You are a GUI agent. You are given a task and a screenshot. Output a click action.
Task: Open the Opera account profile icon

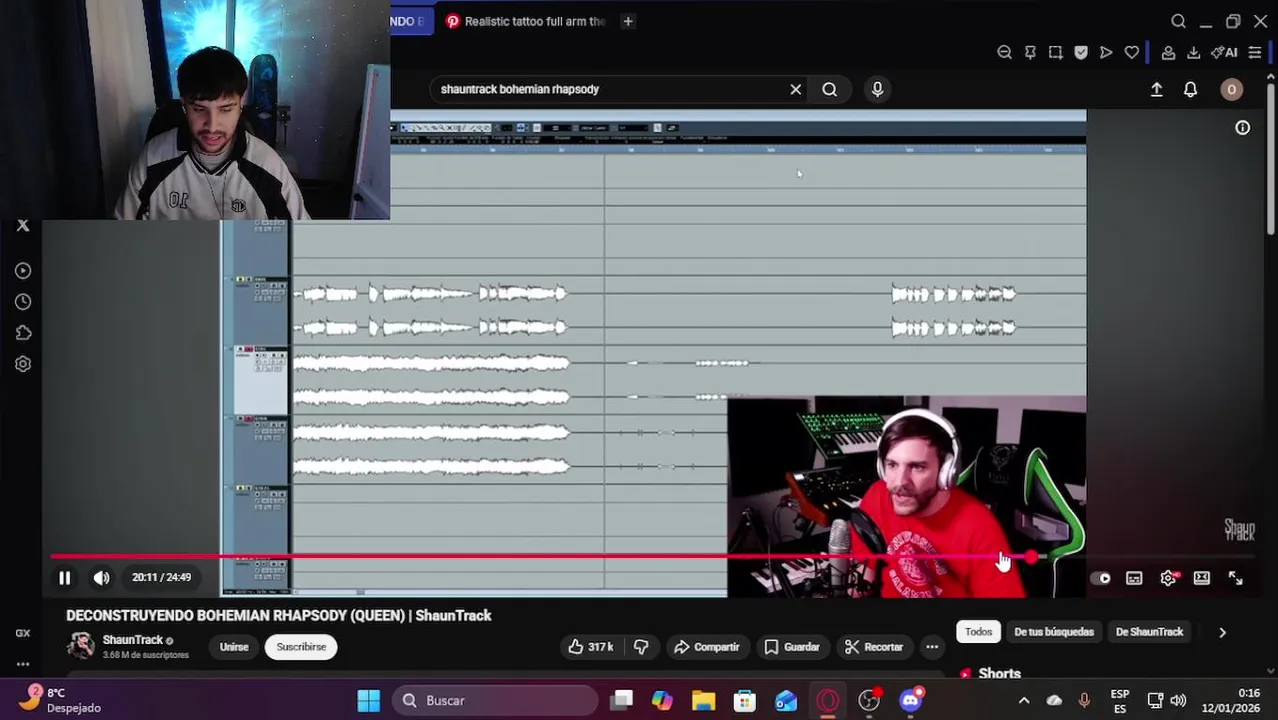pos(1168,52)
